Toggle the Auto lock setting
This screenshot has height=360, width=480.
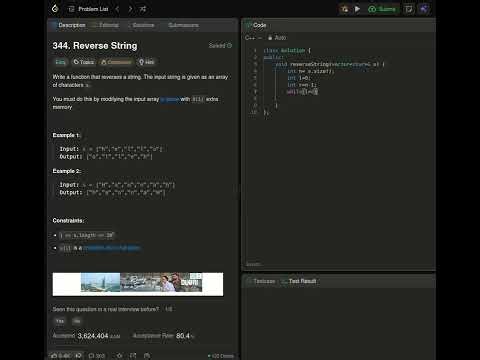(277, 38)
